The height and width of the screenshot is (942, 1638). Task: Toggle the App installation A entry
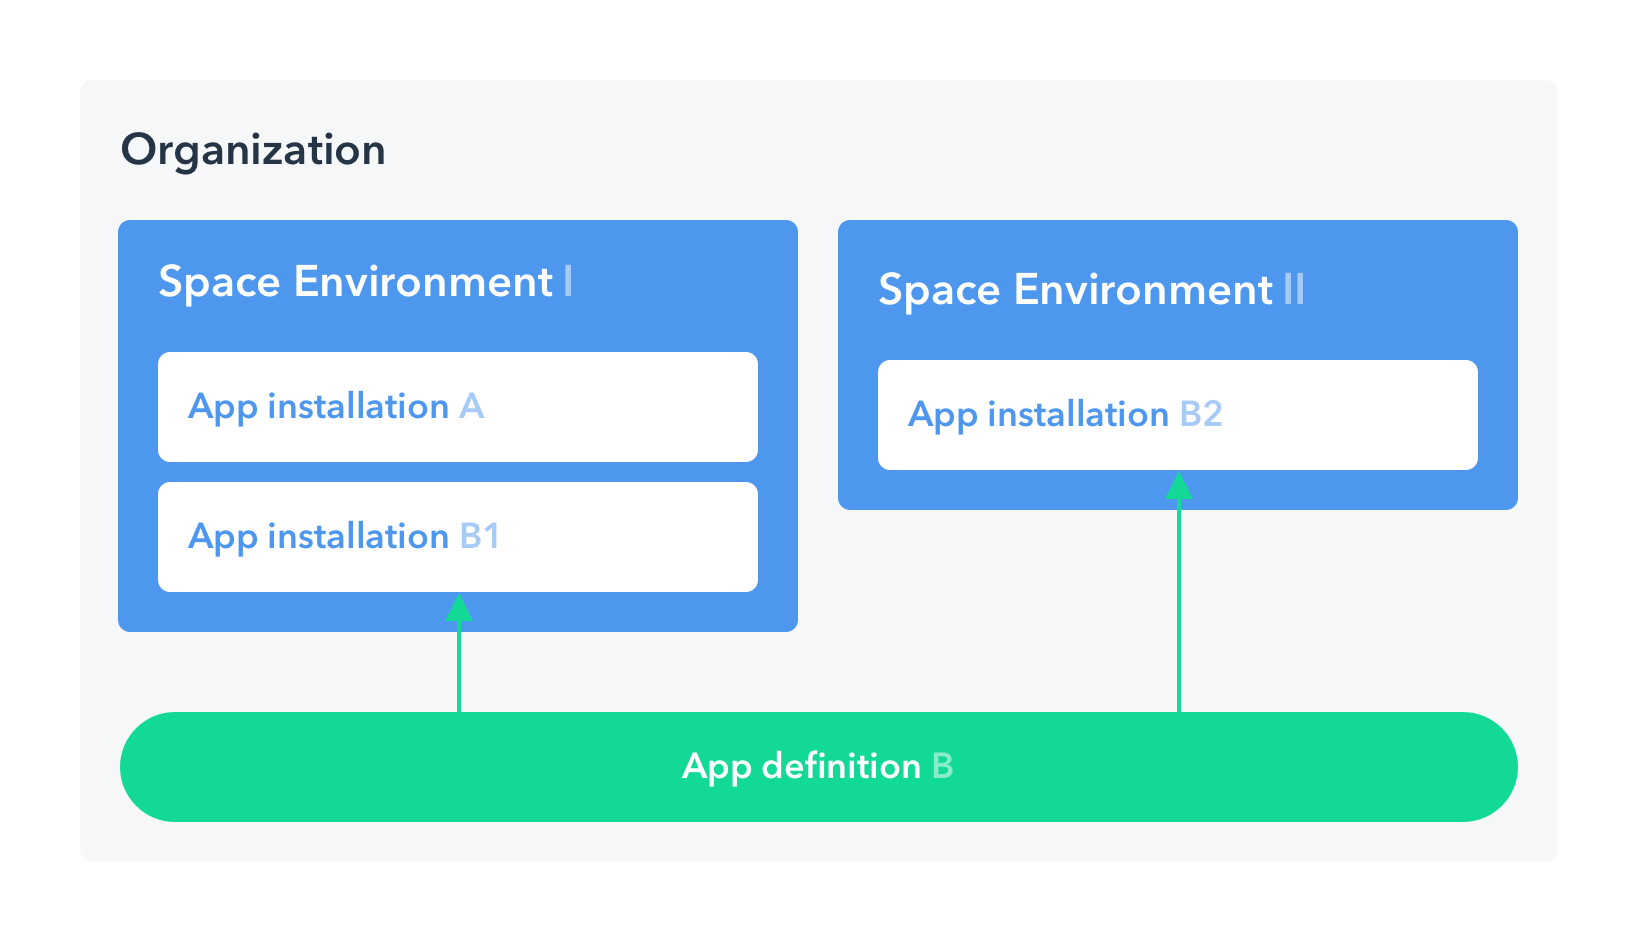pos(456,406)
